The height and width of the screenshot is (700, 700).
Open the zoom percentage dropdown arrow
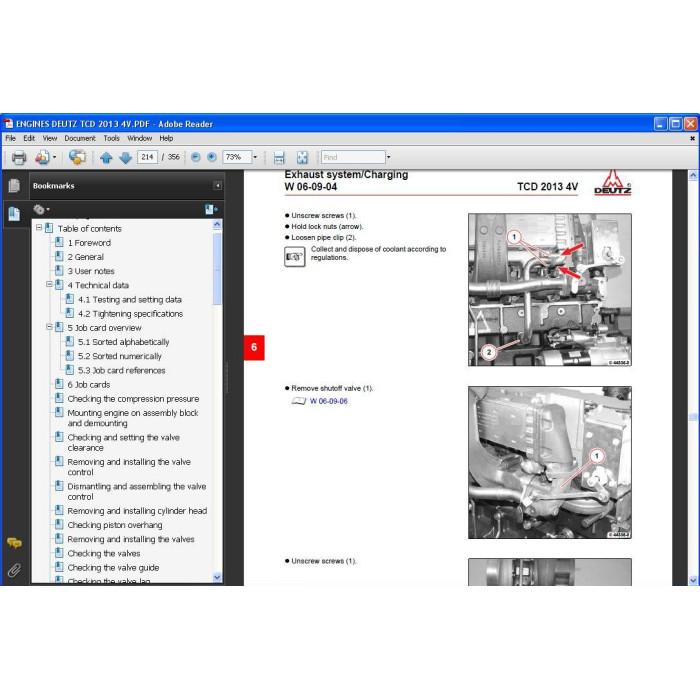255,157
